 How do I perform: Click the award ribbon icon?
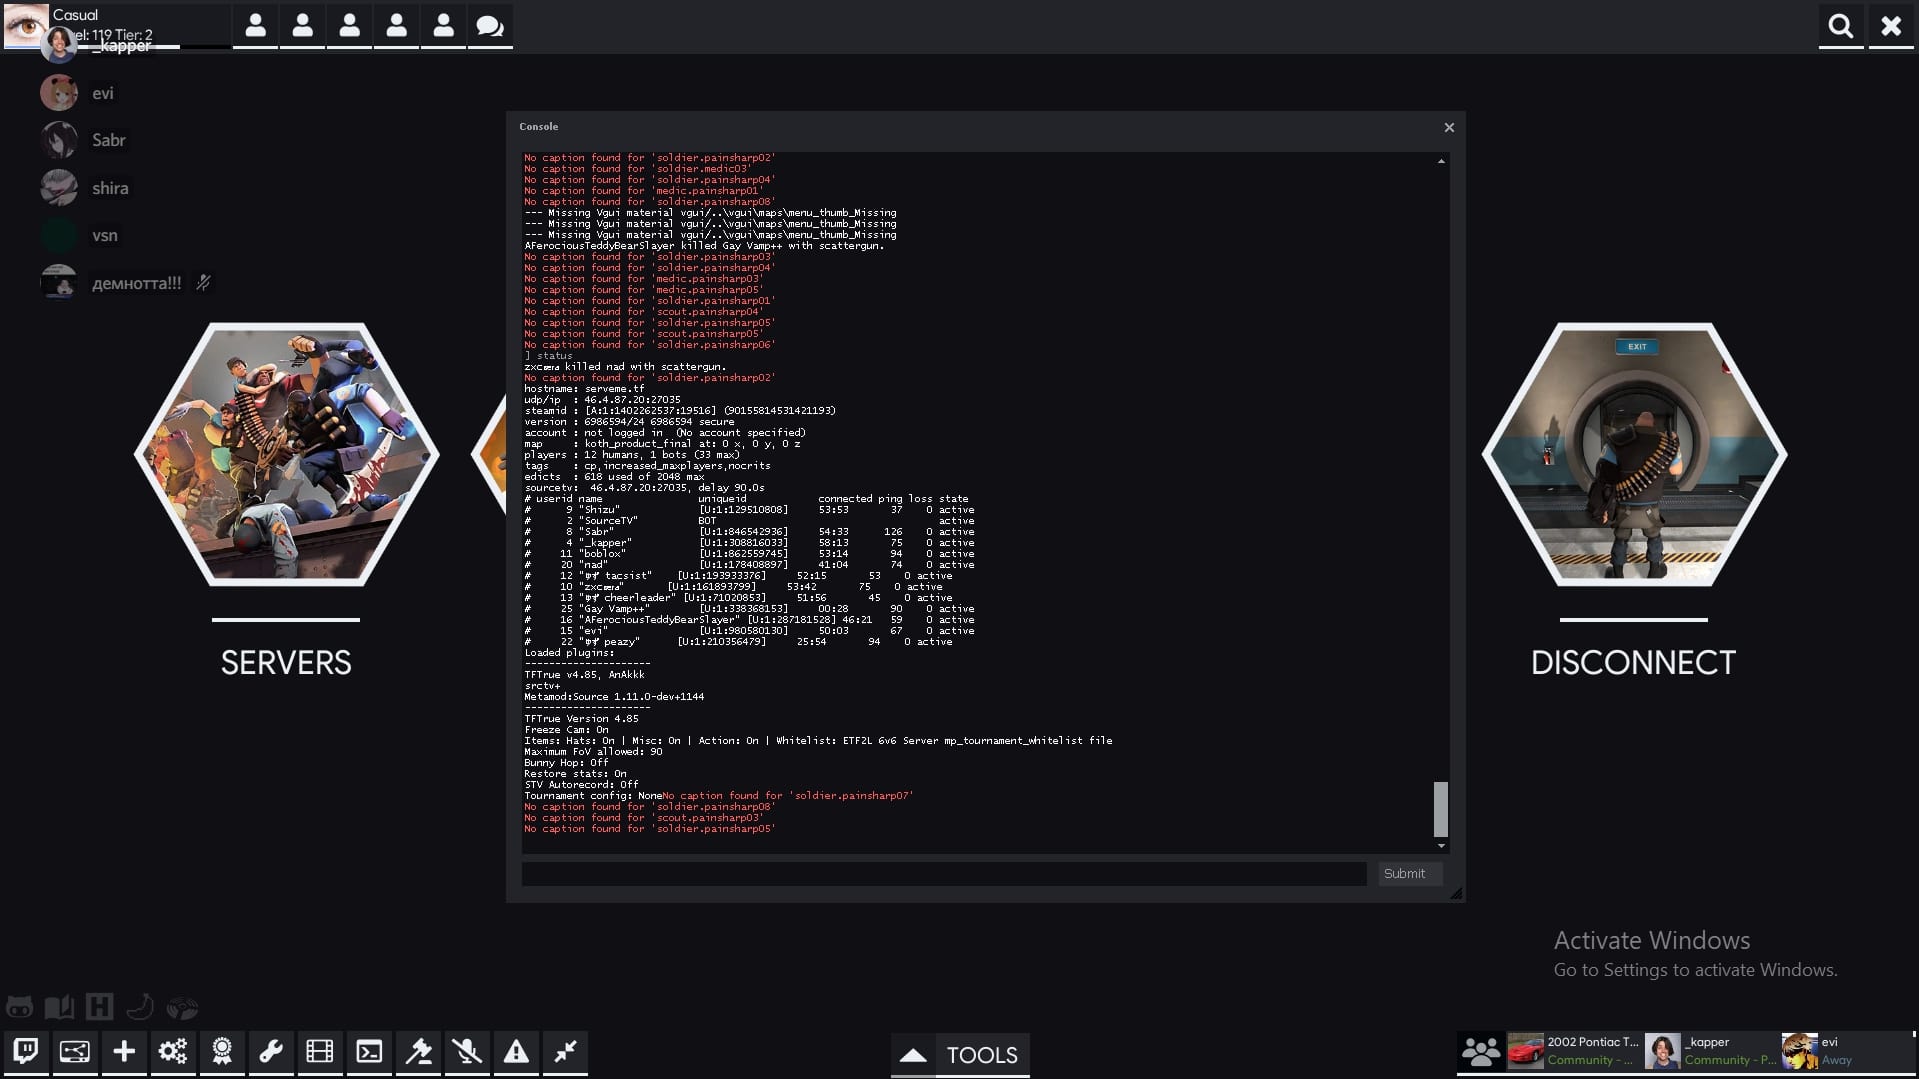[x=222, y=1052]
